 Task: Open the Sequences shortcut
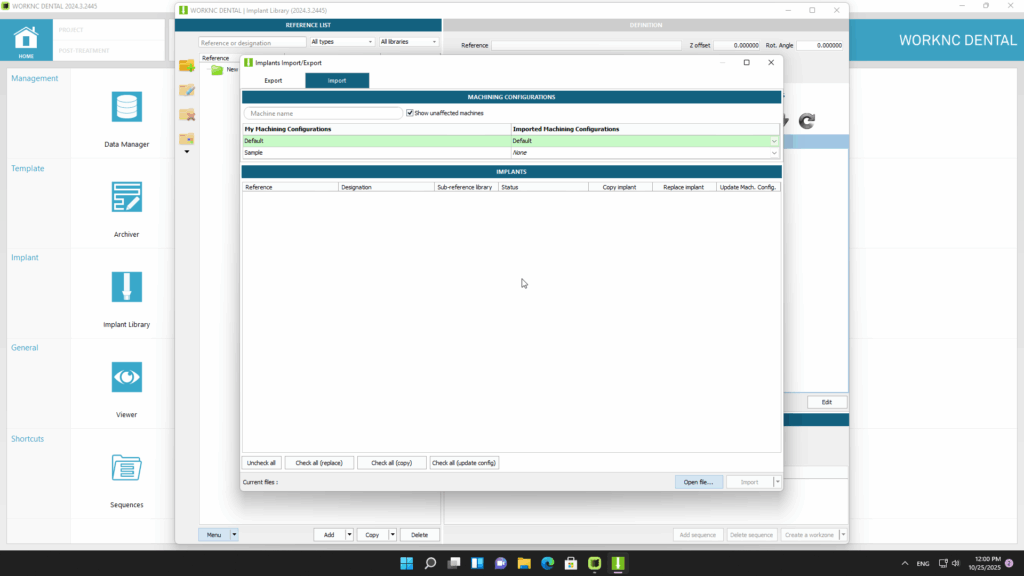tap(126, 468)
